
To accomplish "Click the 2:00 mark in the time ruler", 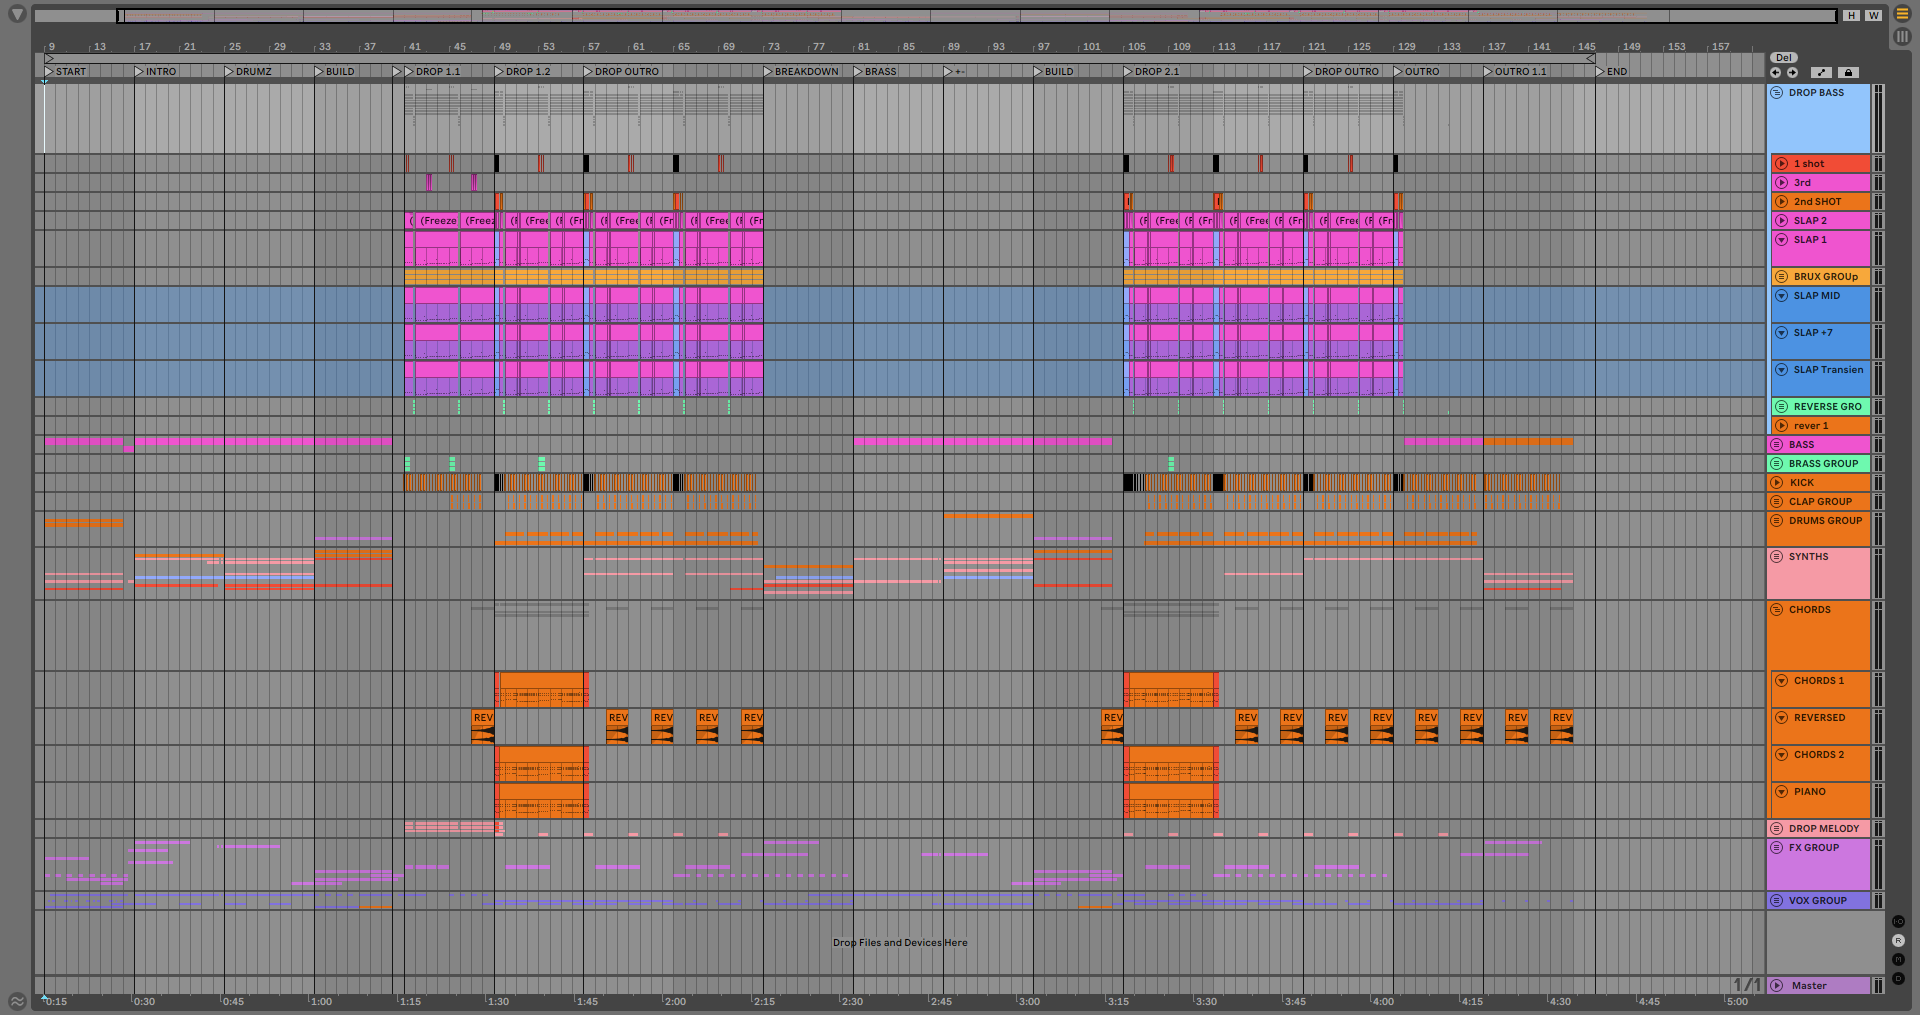I will 676,1001.
